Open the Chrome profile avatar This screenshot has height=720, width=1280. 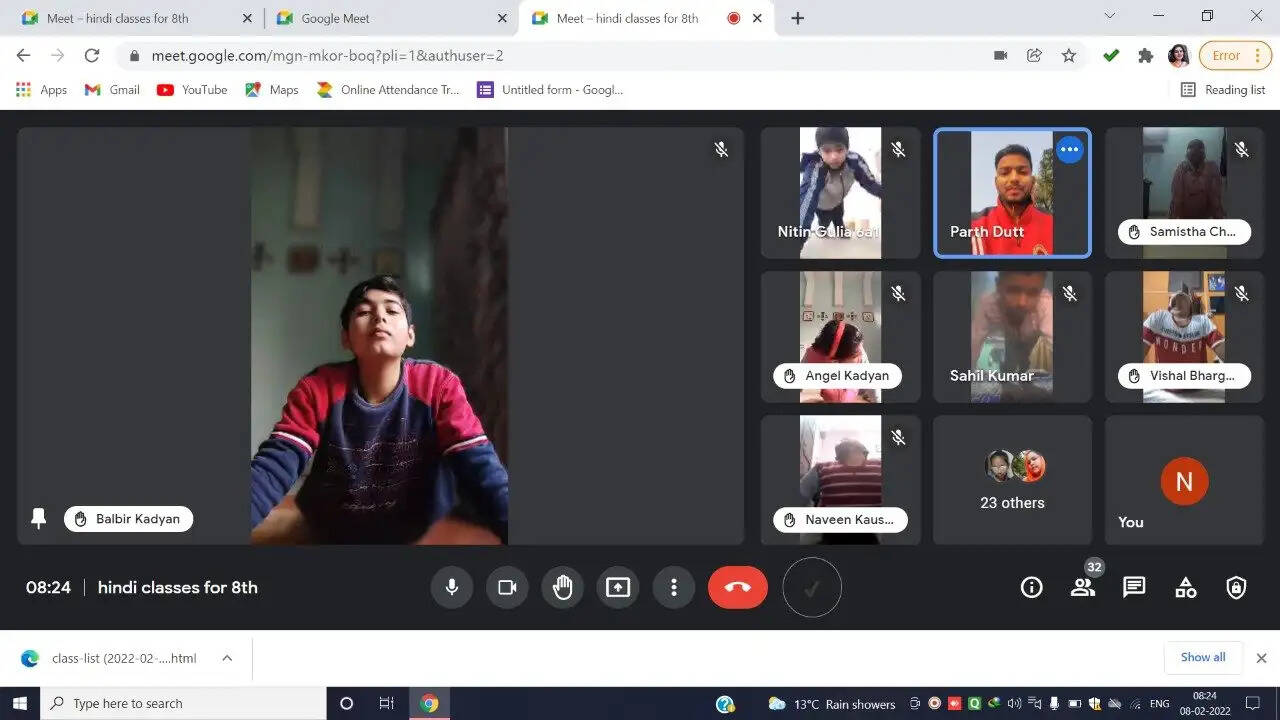point(1179,56)
